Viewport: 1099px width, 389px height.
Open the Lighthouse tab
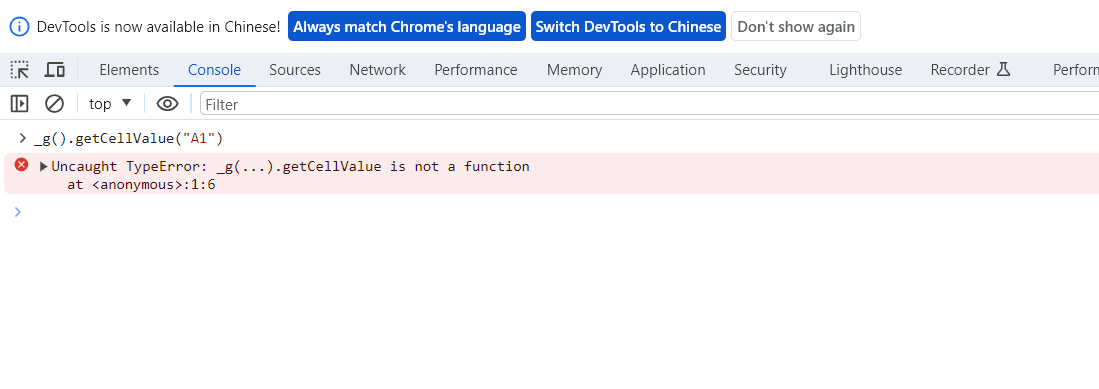point(866,69)
